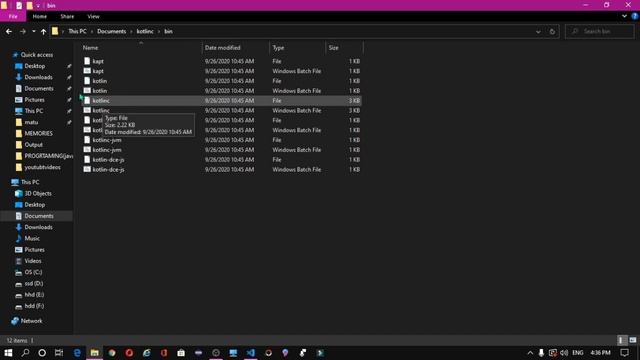Select the kotlin-dce-js File entry

[222, 160]
